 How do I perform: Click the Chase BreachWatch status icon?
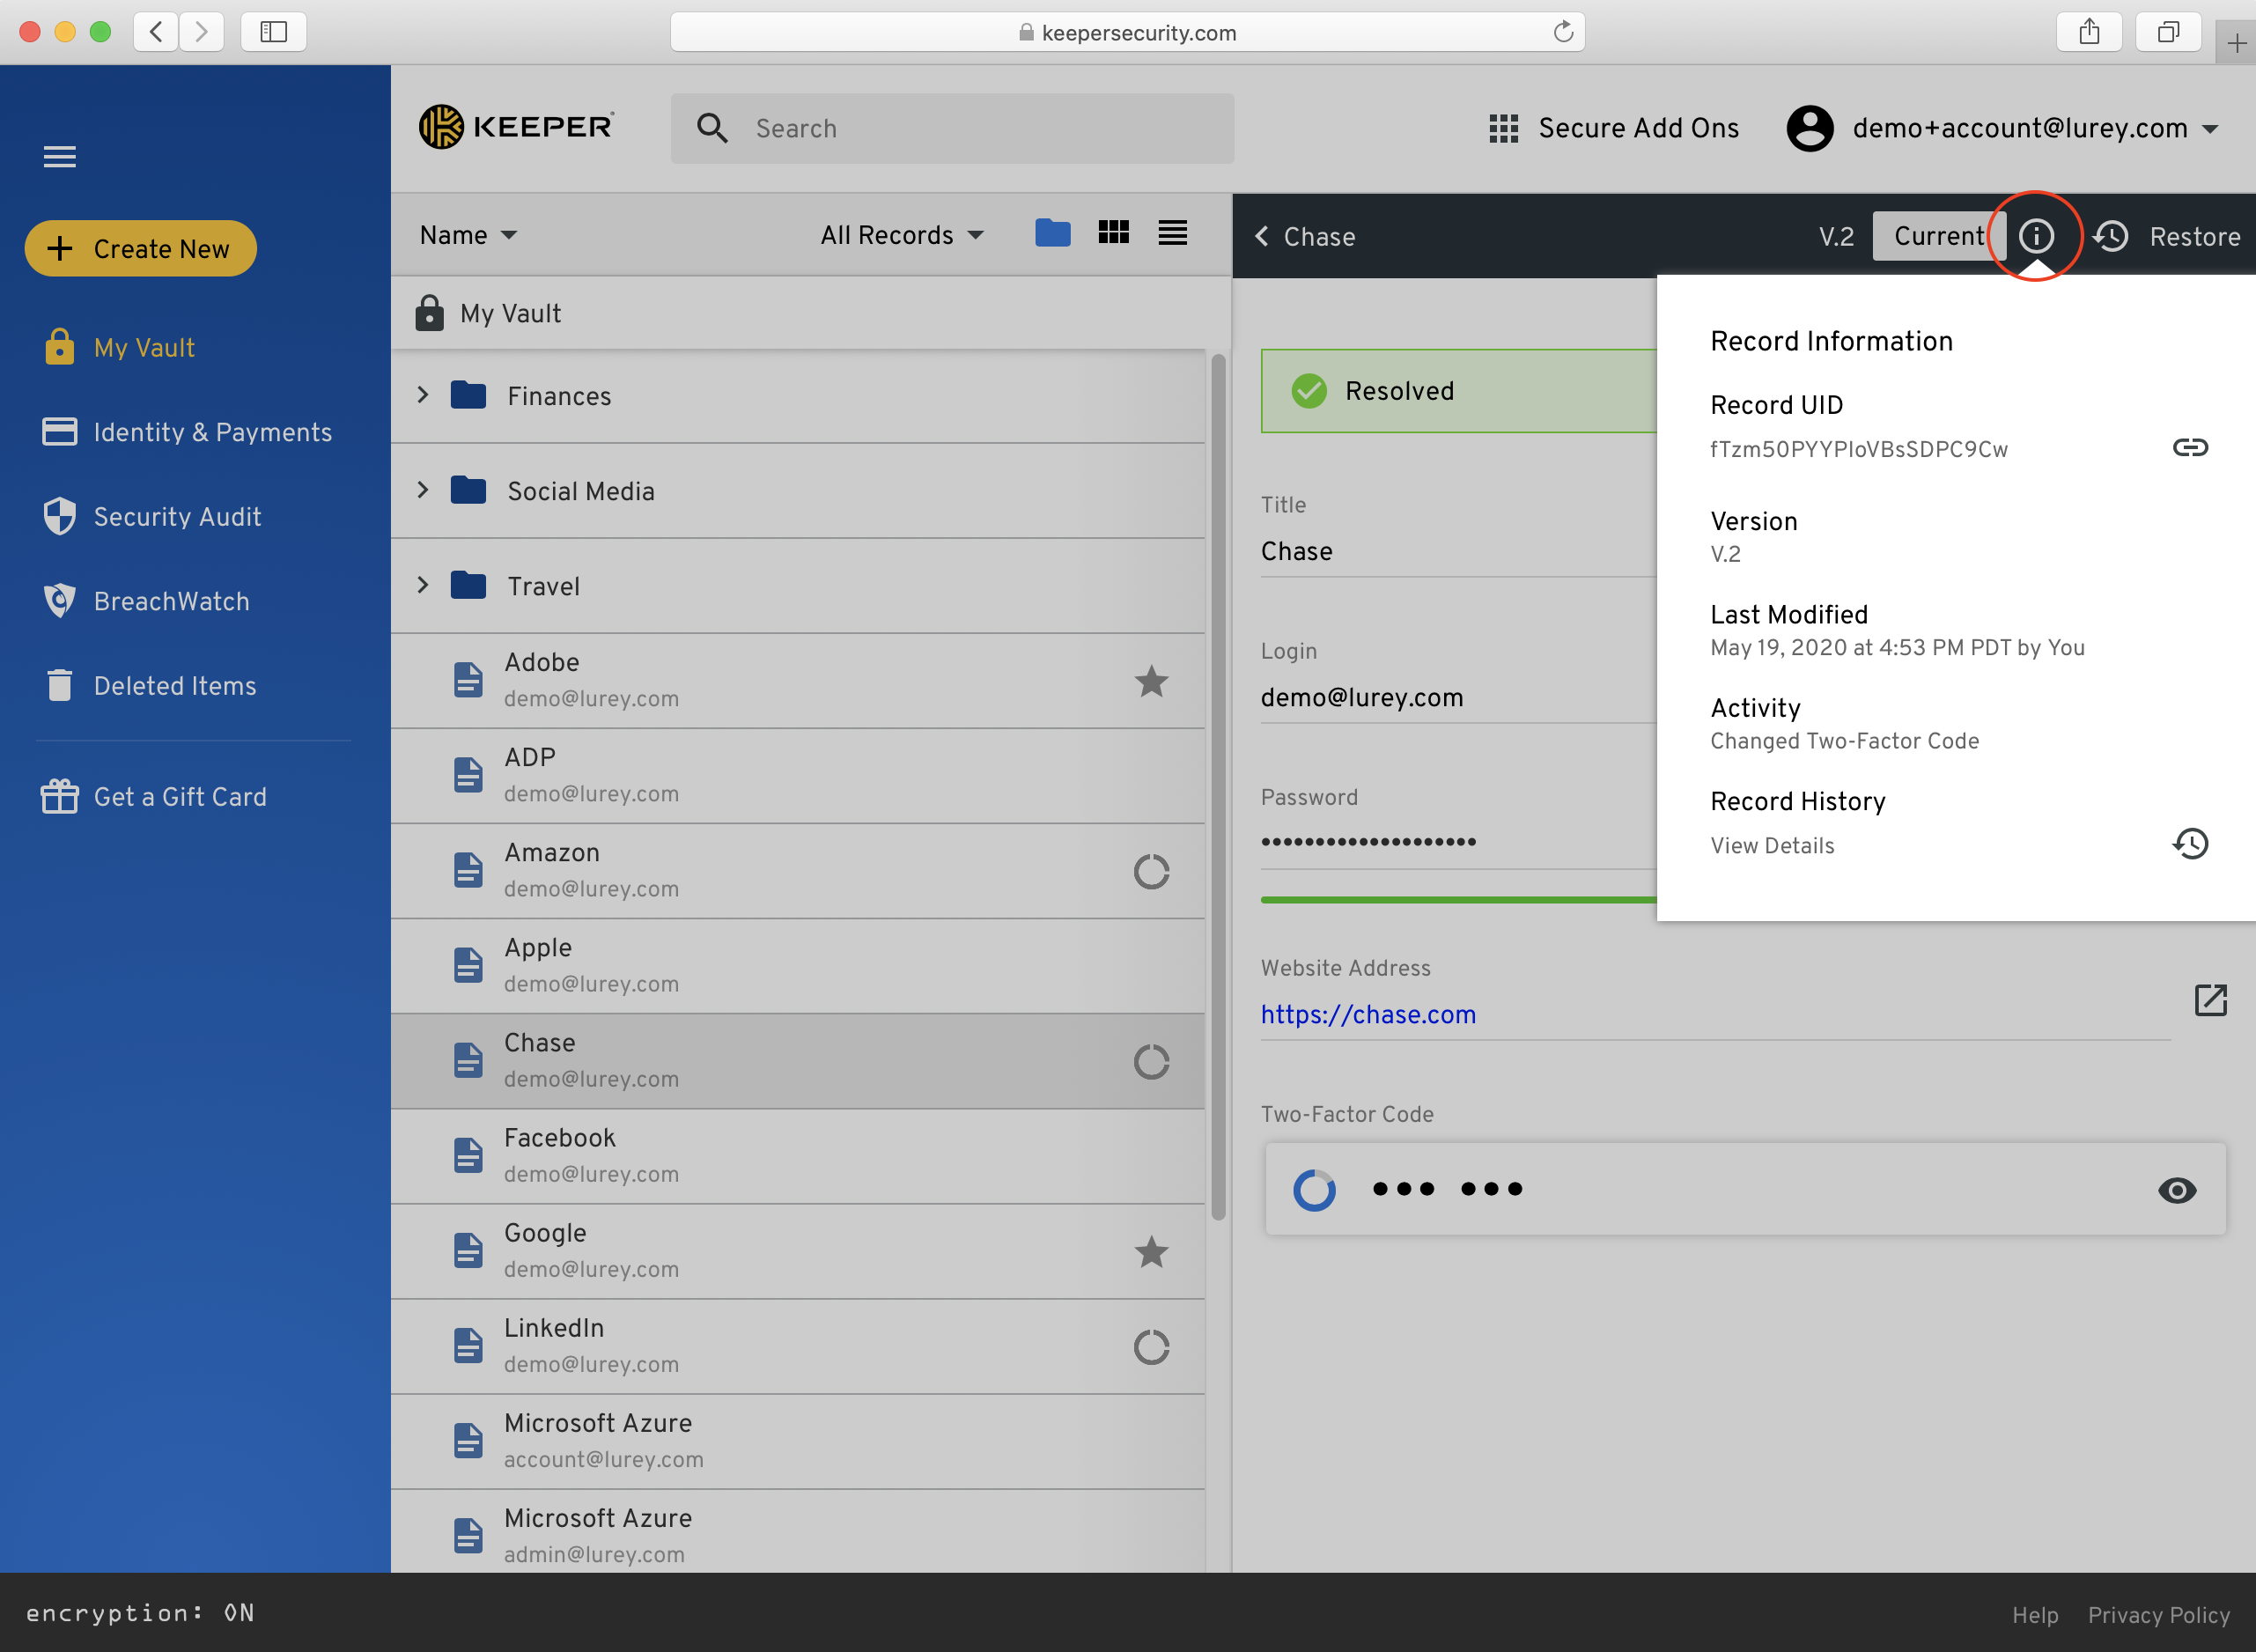(x=1151, y=1061)
